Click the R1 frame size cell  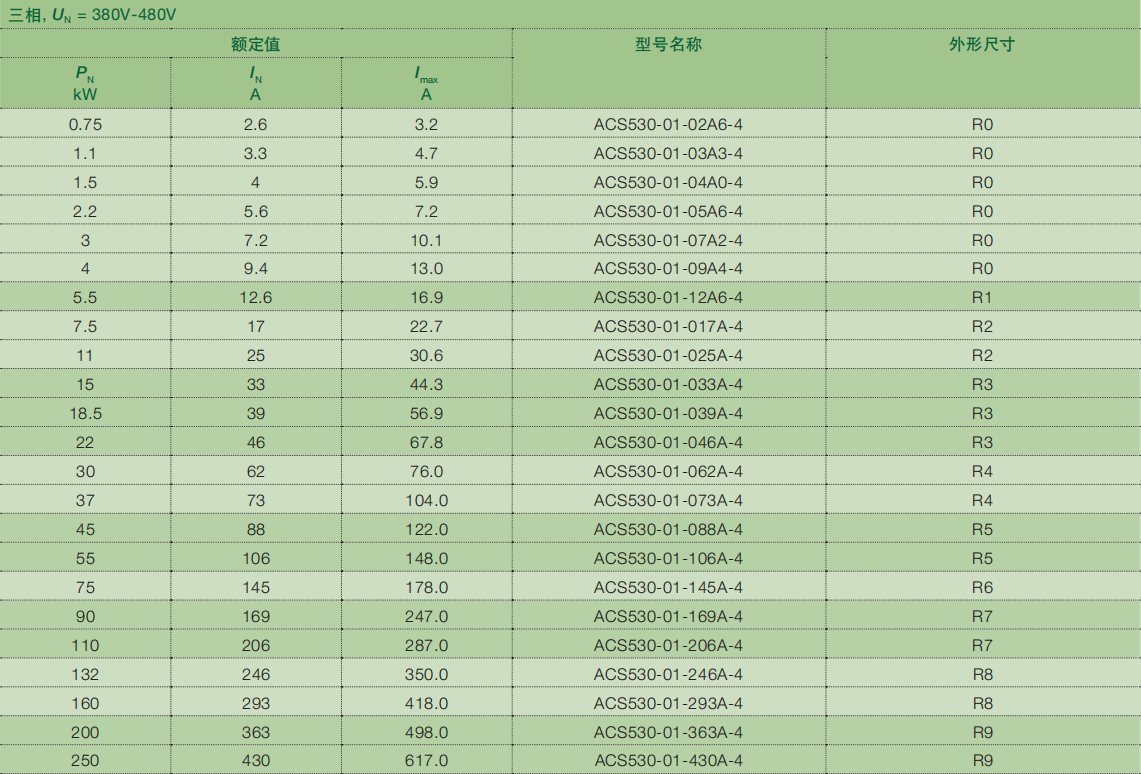tap(982, 297)
